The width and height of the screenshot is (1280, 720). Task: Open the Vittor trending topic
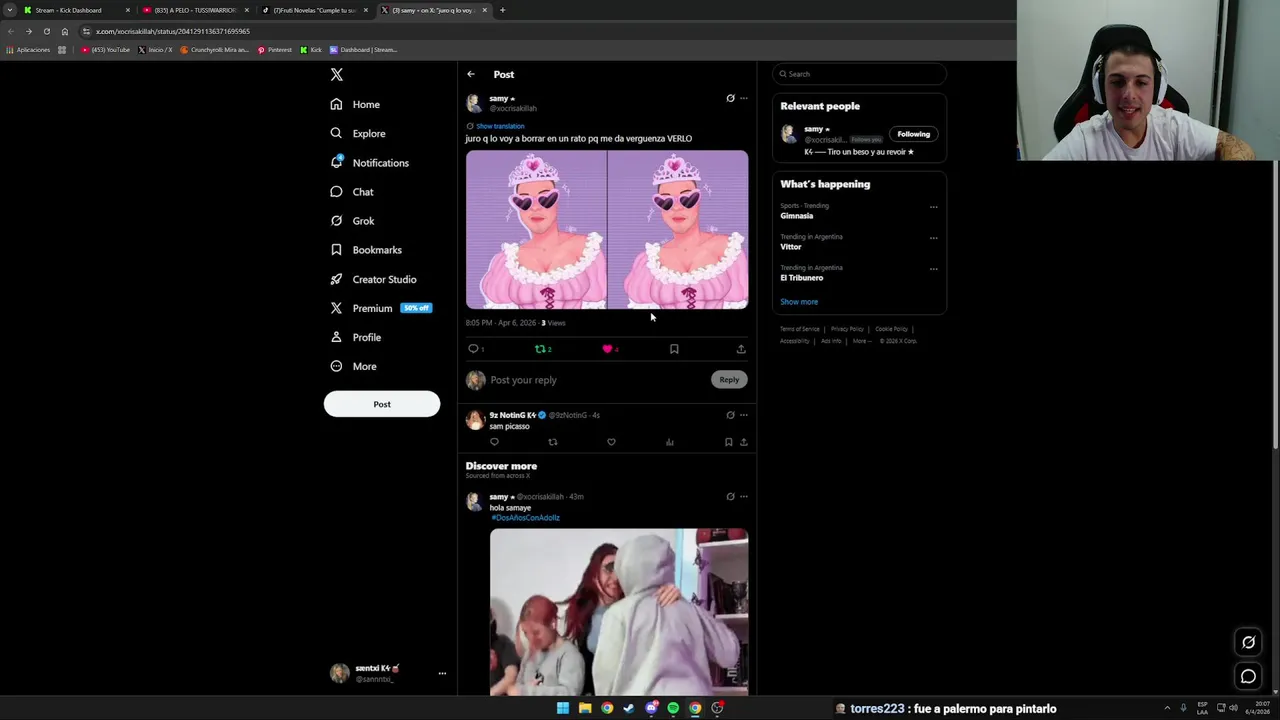[791, 247]
